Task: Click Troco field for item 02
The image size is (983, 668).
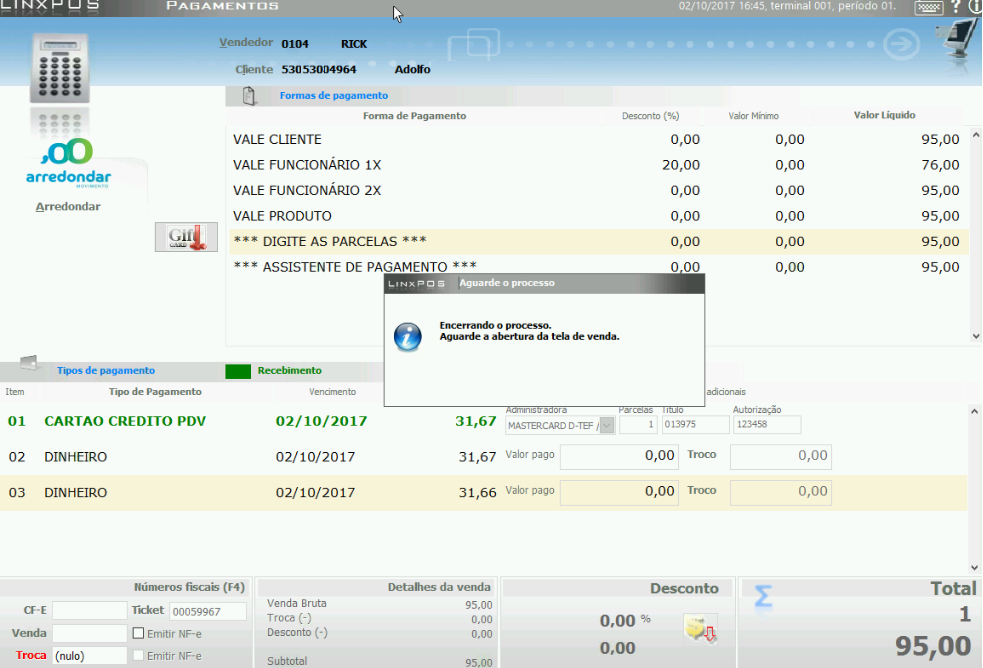Action: pos(781,456)
